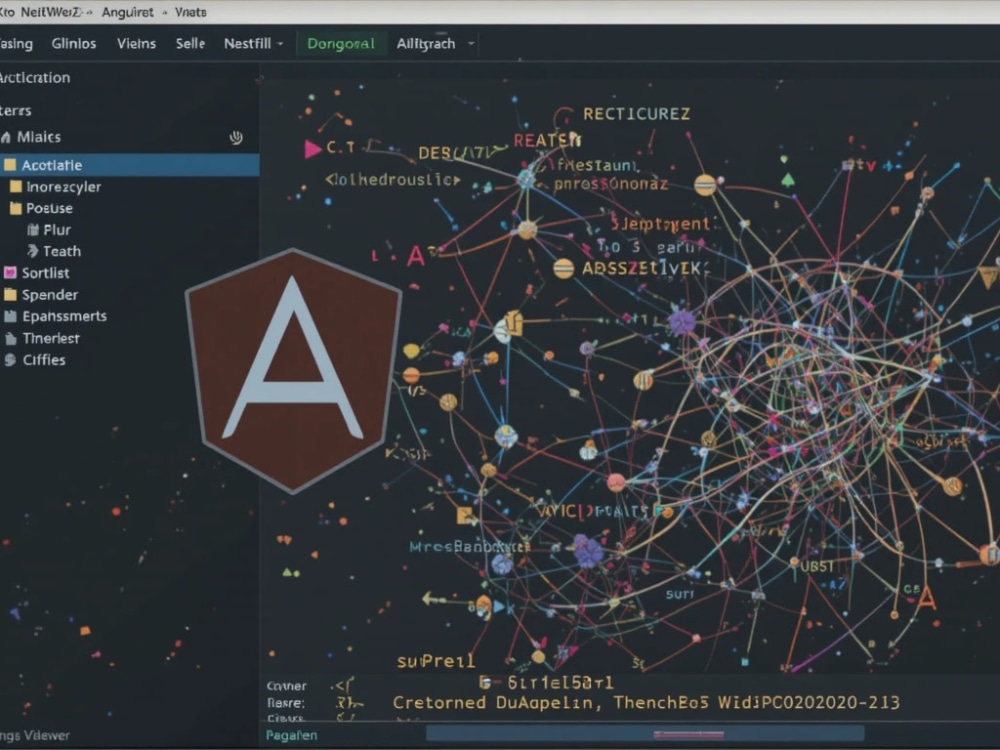Select the Poeuse entry
Image resolution: width=1000 pixels, height=750 pixels.
pos(49,209)
